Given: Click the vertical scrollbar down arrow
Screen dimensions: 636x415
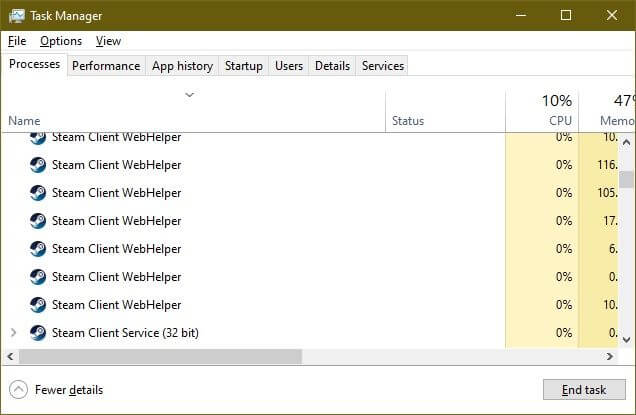Looking at the screenshot, I should 627,339.
